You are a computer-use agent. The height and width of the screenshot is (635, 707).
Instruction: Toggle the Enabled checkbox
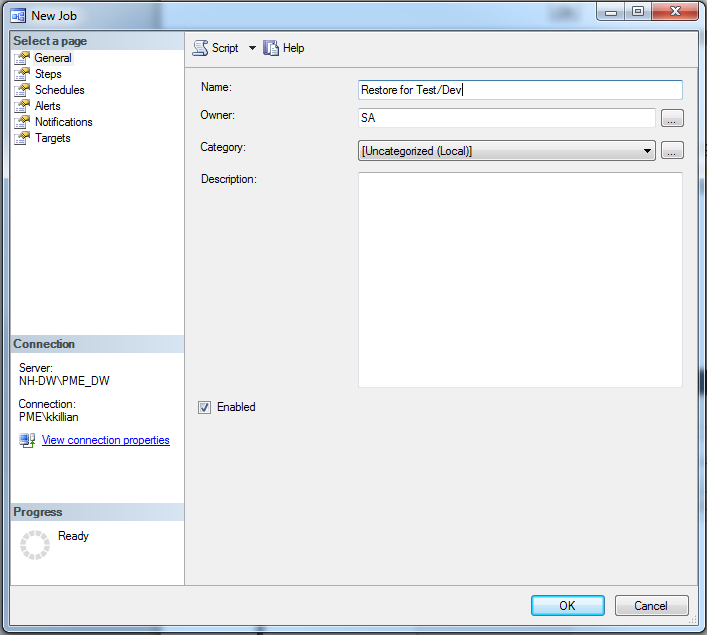204,407
